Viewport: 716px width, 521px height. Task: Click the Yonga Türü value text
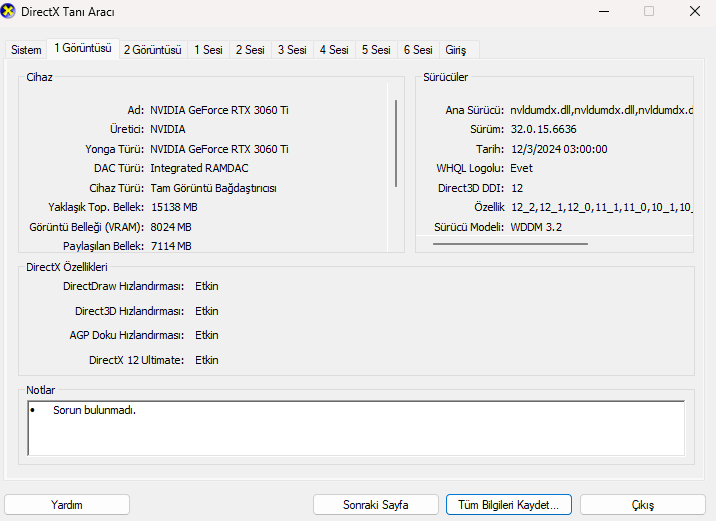click(219, 149)
